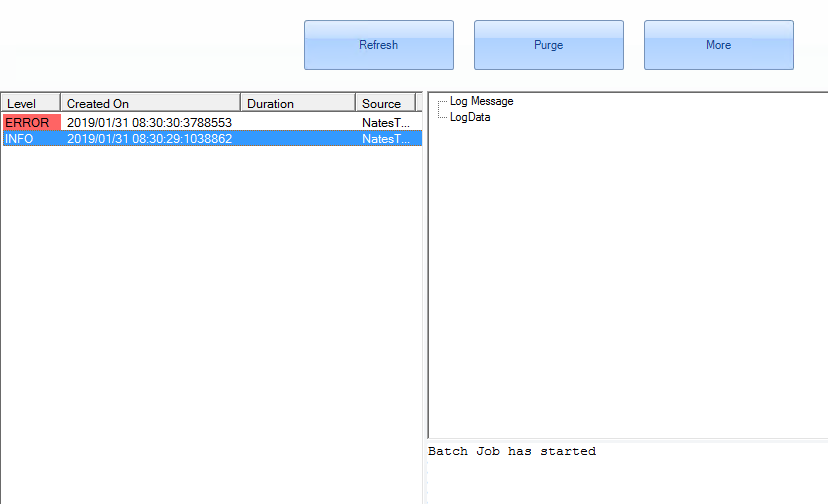Select the LogData tree node

tap(470, 117)
